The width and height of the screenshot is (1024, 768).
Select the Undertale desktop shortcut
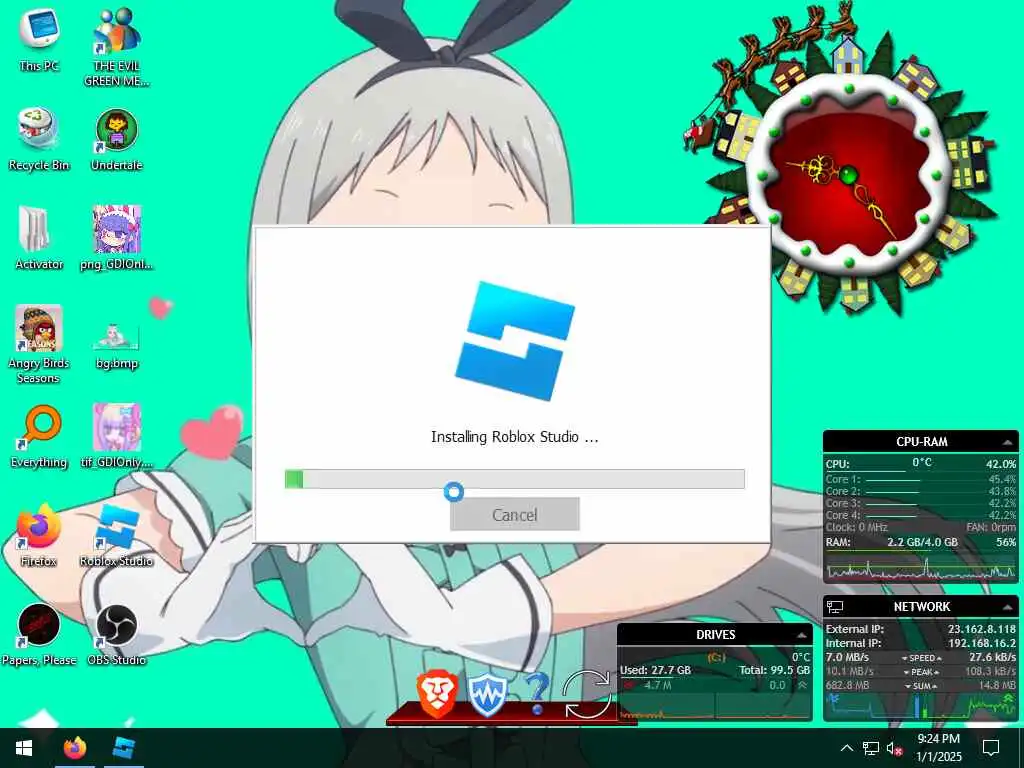(117, 140)
